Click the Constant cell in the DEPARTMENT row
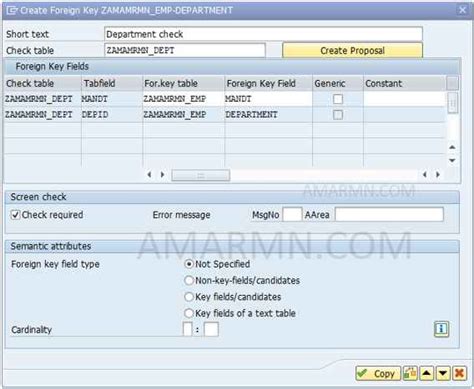This screenshot has height=389, width=474. click(x=404, y=115)
